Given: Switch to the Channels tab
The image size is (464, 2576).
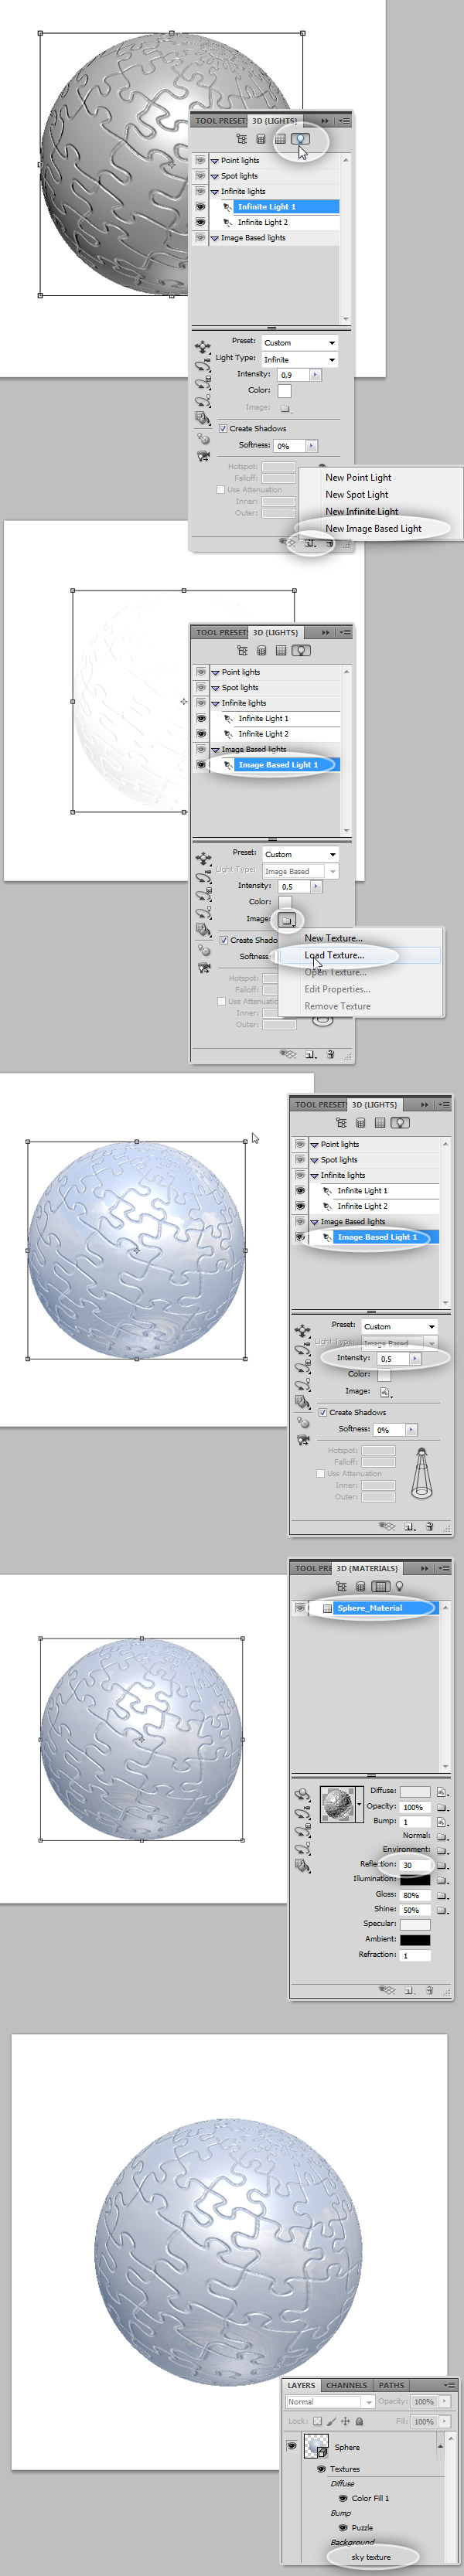Looking at the screenshot, I should click(346, 2385).
